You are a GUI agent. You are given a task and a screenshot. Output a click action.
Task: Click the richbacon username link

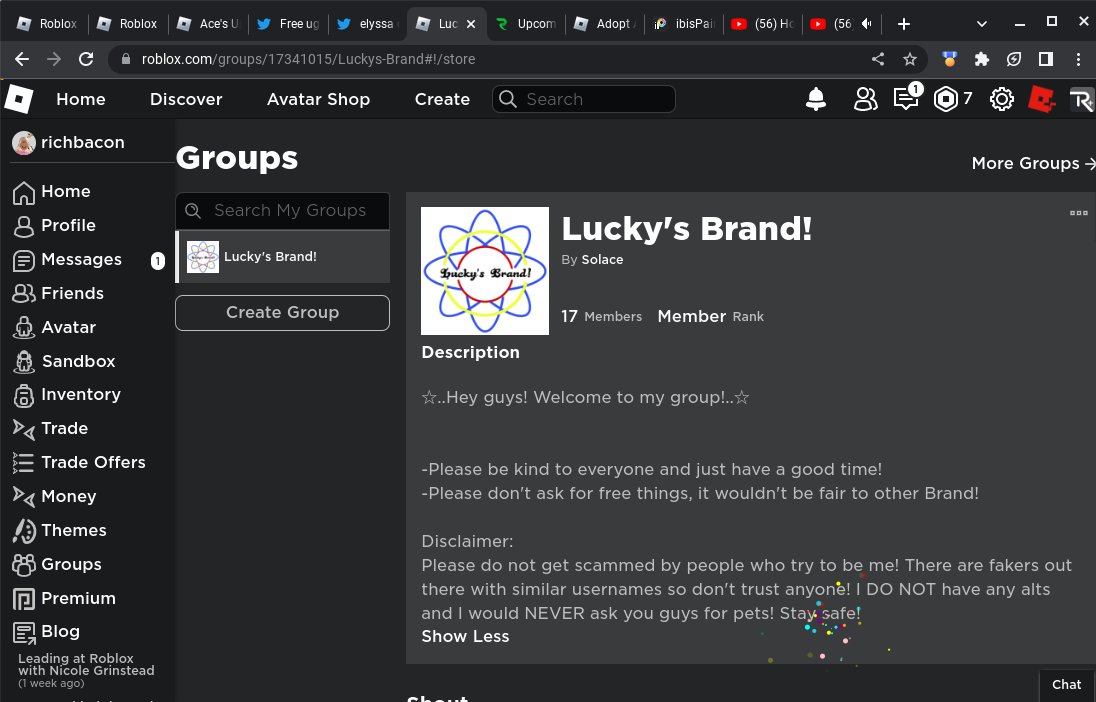[82, 143]
